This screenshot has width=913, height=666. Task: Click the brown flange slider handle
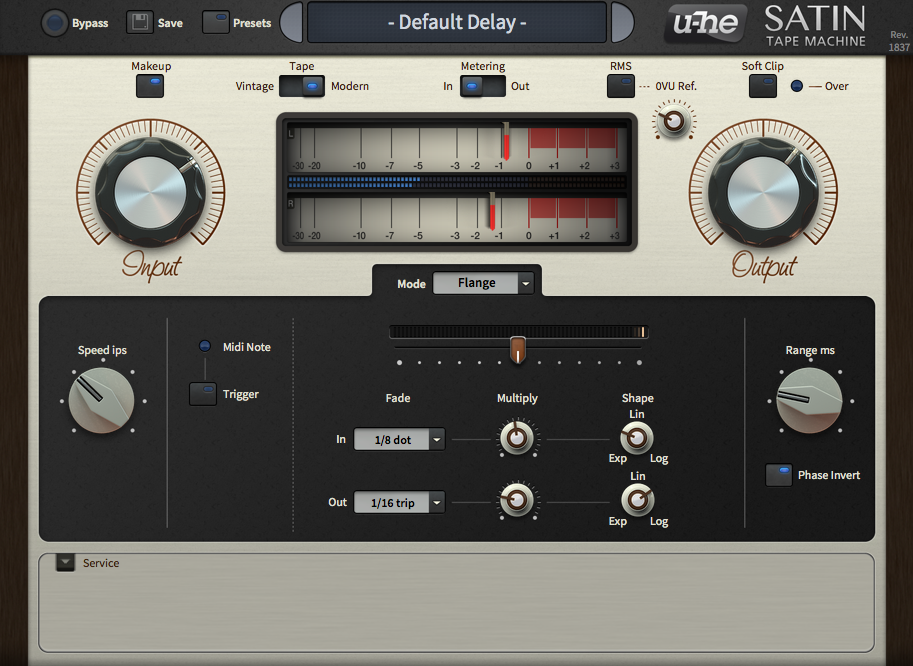click(518, 350)
